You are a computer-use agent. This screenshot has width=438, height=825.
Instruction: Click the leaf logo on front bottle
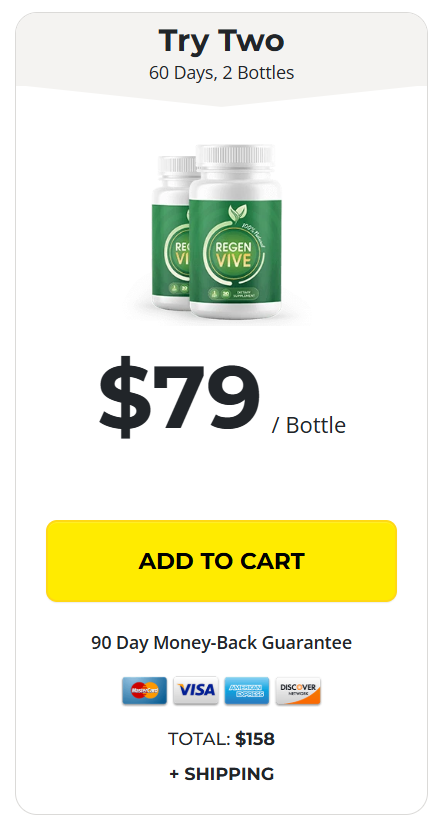235,213
